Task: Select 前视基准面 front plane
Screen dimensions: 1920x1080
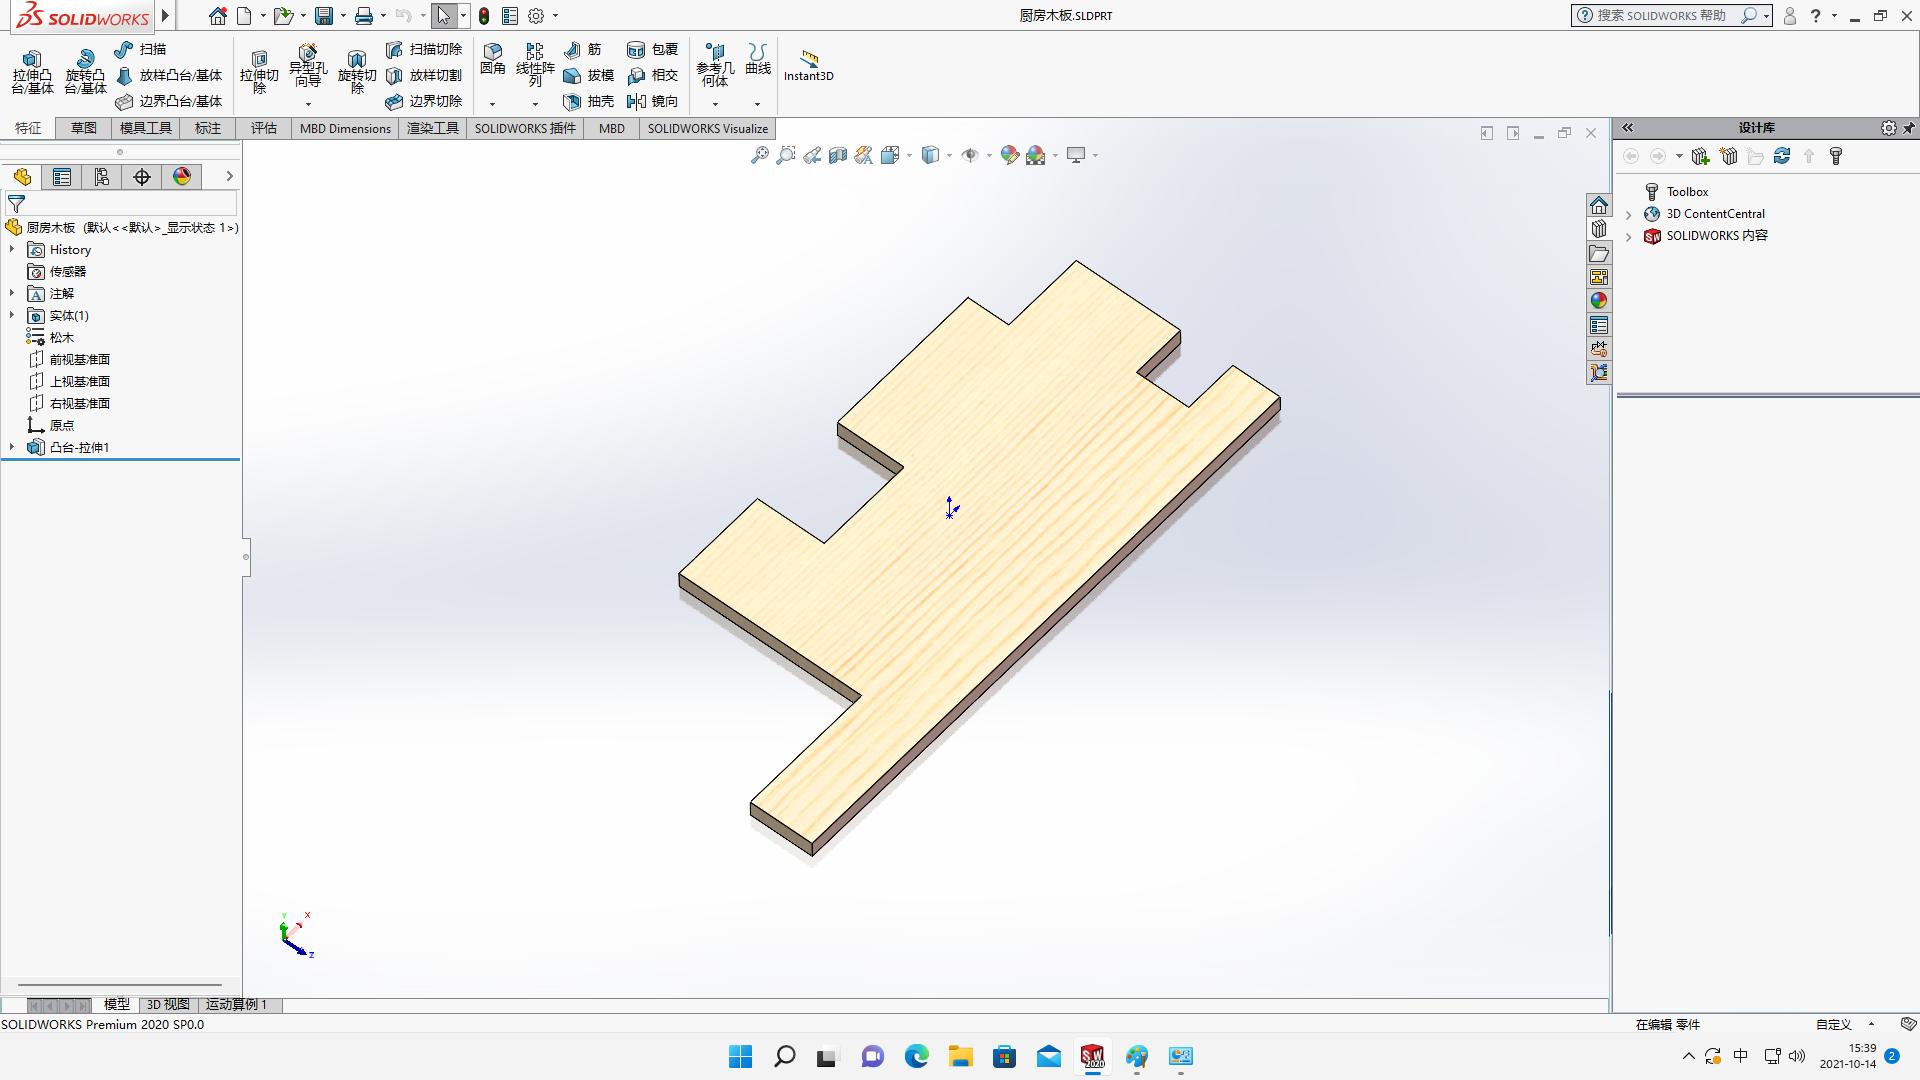Action: [x=69, y=359]
